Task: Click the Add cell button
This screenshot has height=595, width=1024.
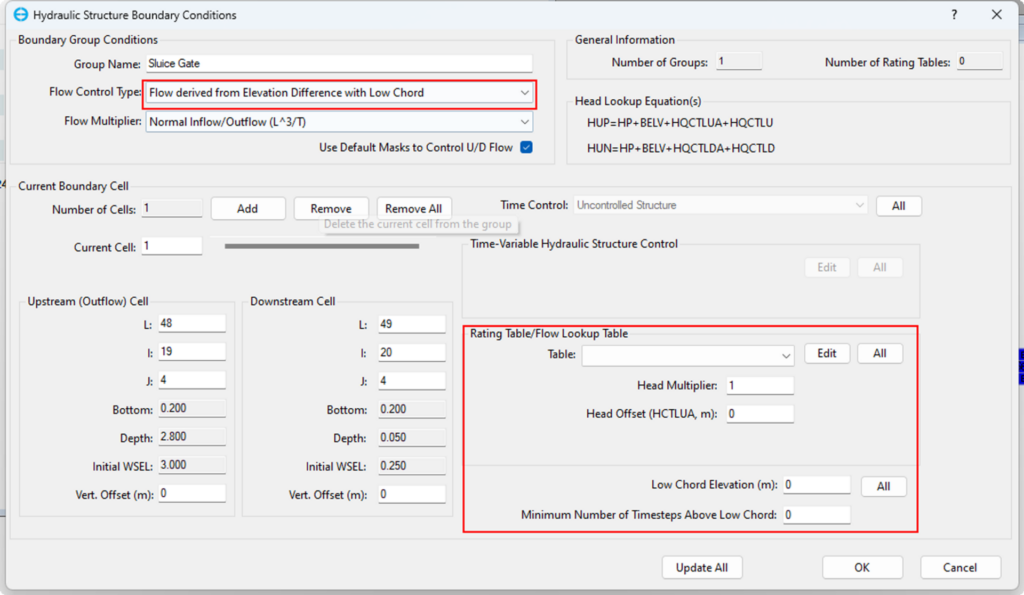Action: (248, 208)
